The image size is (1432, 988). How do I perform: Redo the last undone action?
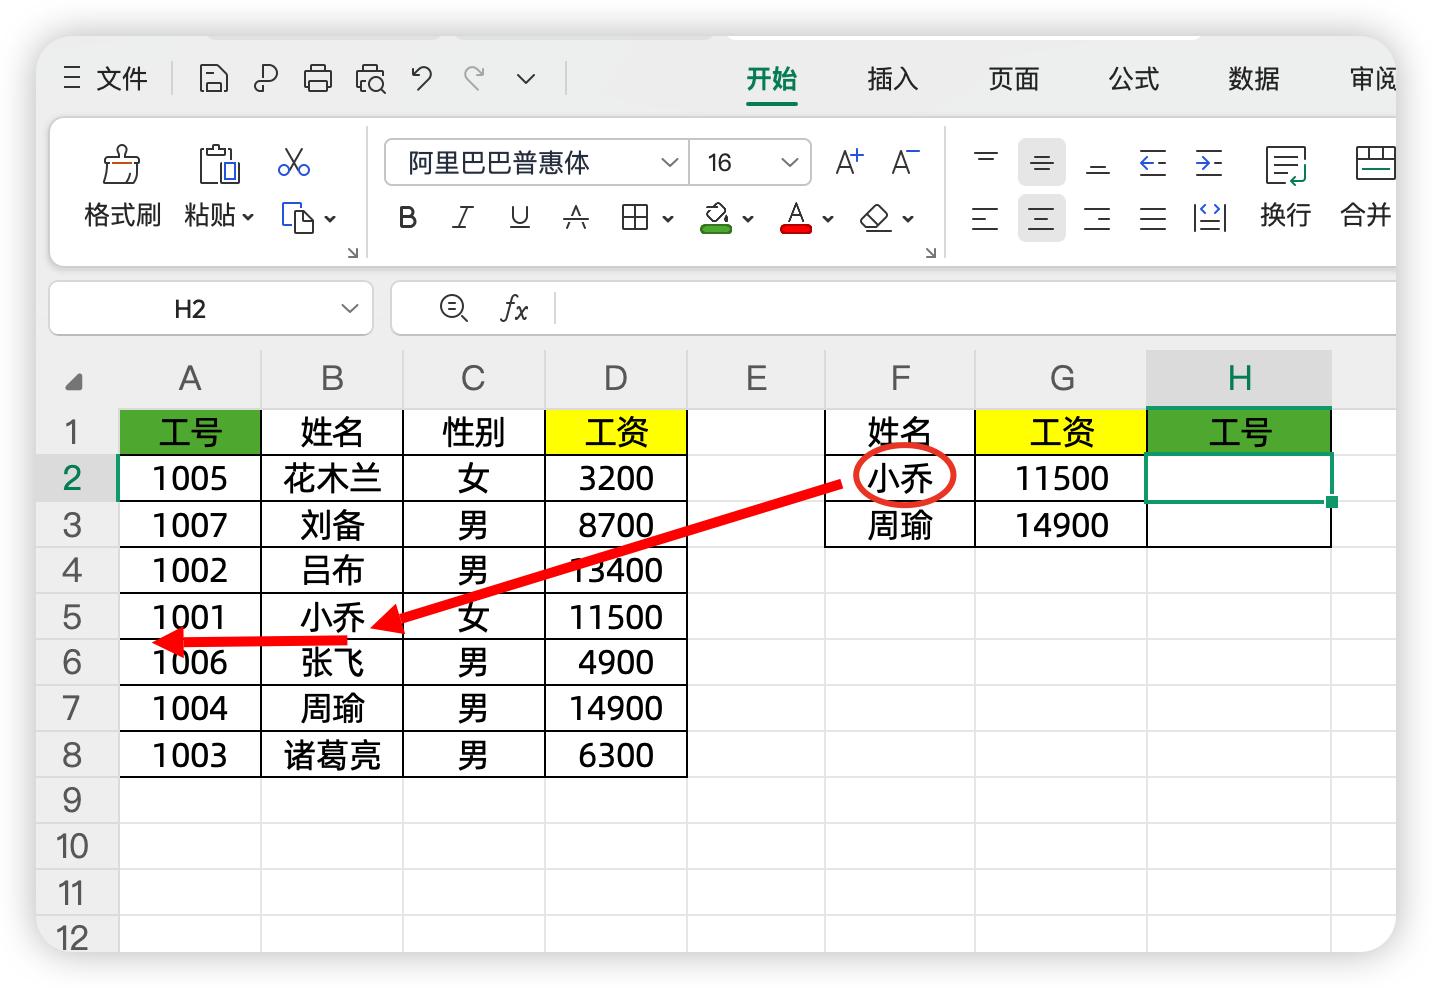474,78
